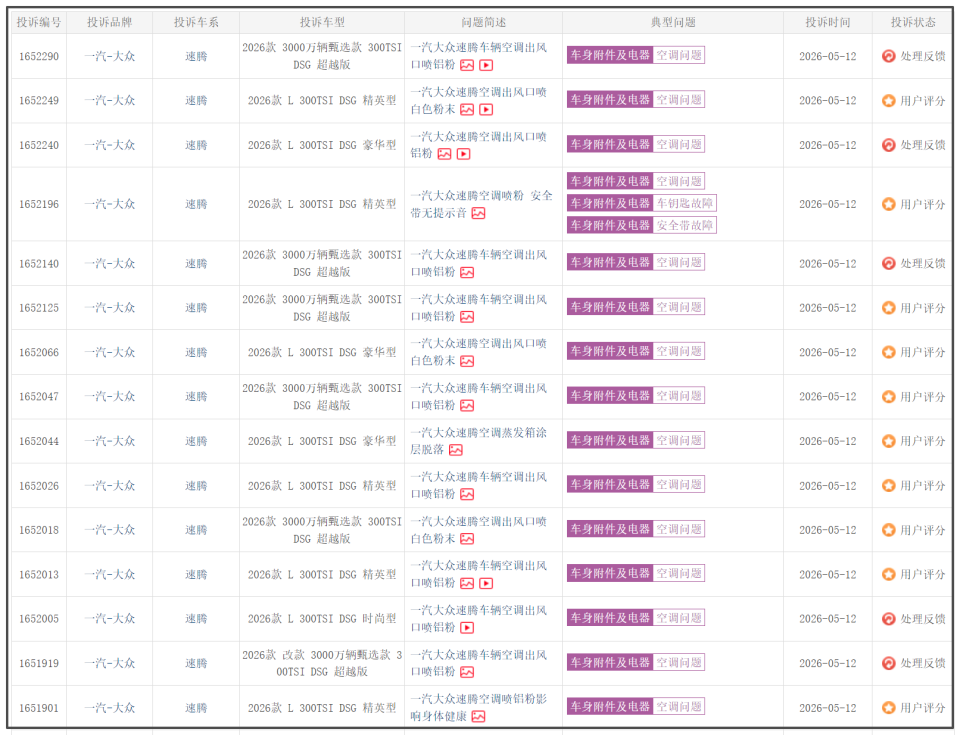The width and height of the screenshot is (960, 735).
Task: Select 空调问题 tag in row 1652044
Action: pos(679,440)
